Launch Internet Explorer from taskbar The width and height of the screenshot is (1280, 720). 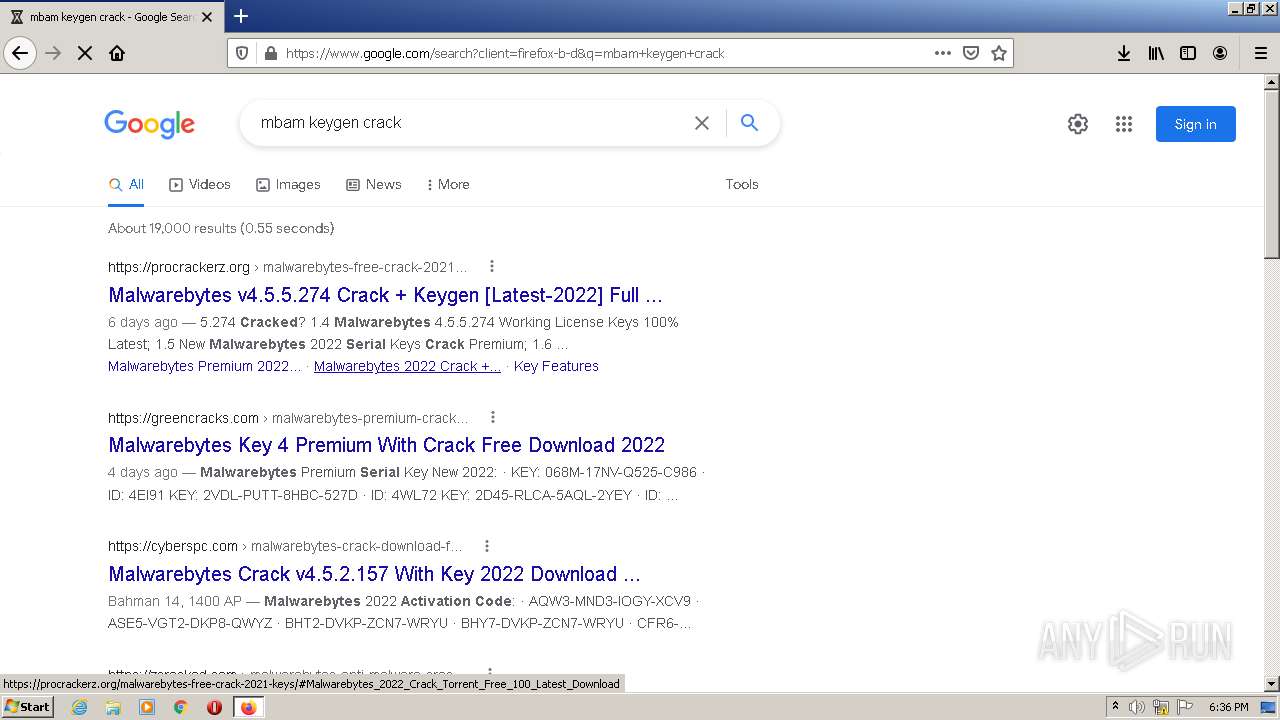tap(80, 707)
